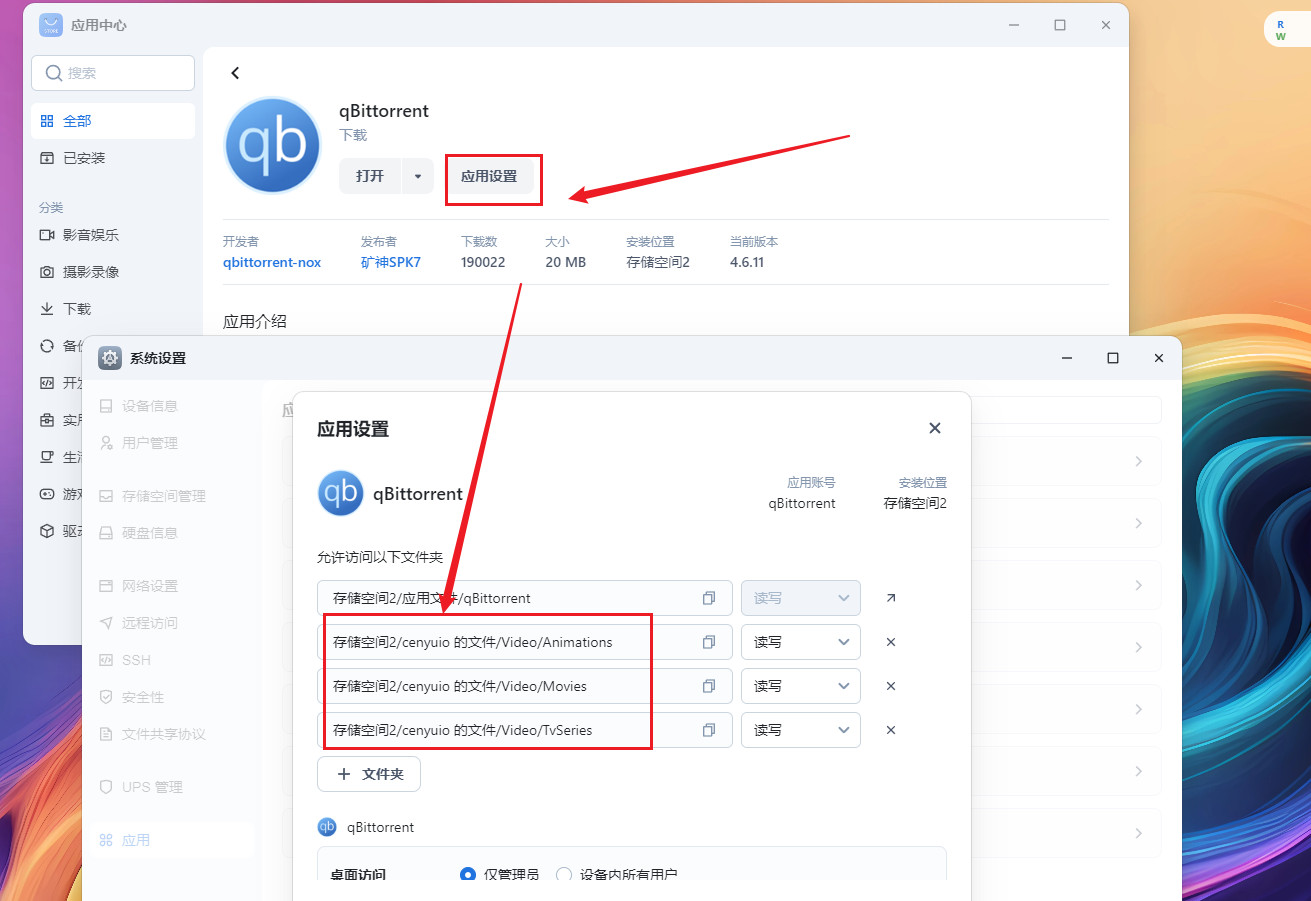1311x901 pixels.
Task: Open the 读写 dropdown for Video/Animations
Action: (800, 642)
